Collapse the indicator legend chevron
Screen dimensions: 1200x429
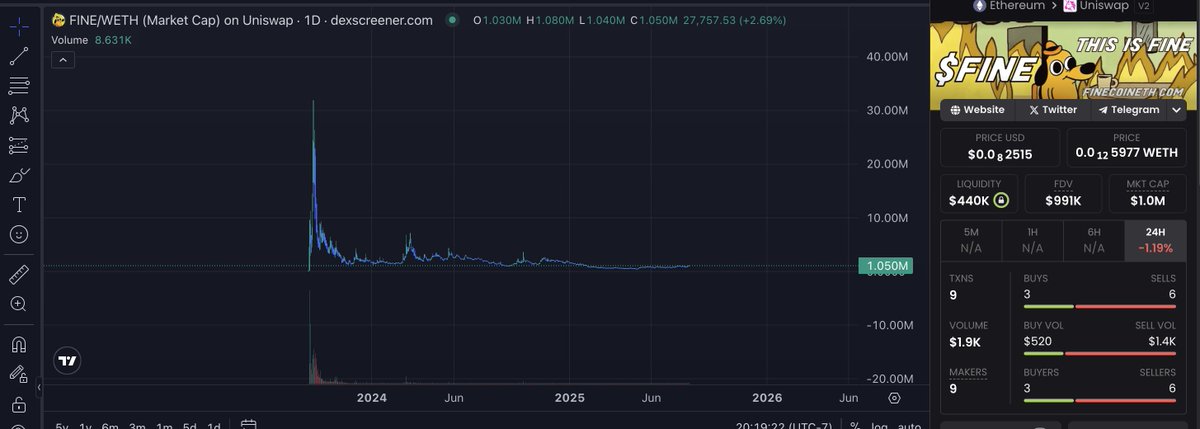coord(62,60)
